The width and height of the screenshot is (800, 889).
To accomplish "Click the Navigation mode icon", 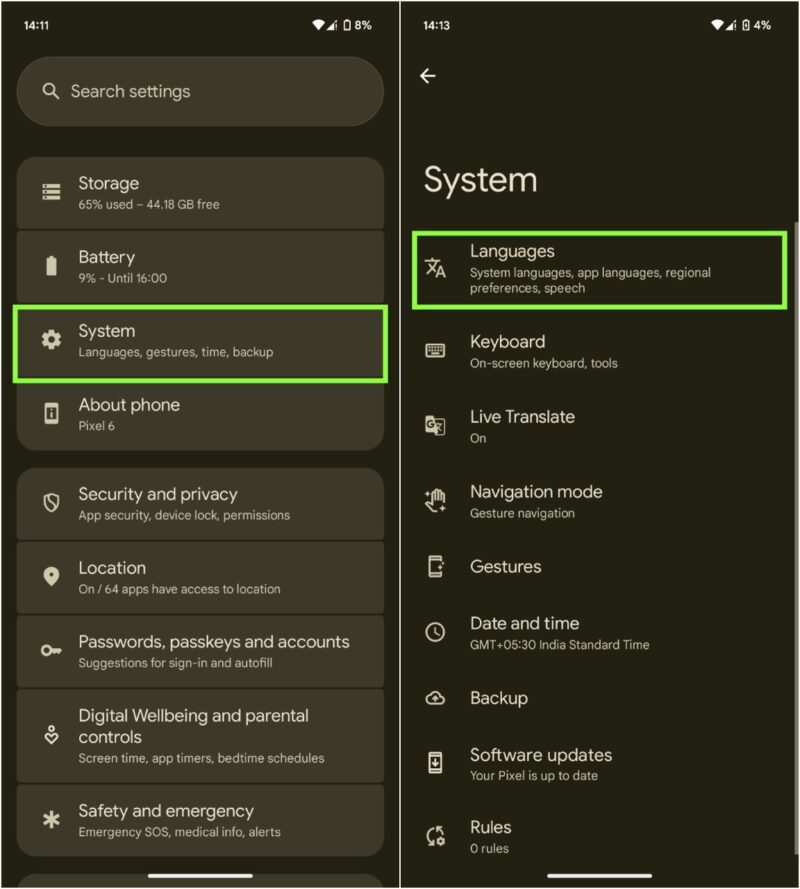I will click(436, 500).
